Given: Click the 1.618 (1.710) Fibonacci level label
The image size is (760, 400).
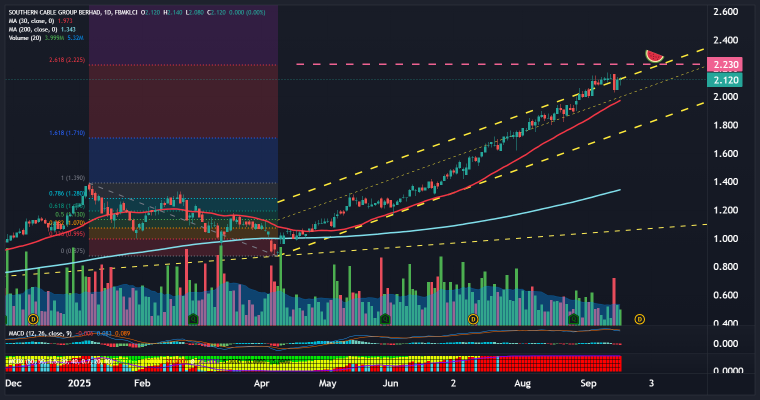Looking at the screenshot, I should tap(69, 132).
